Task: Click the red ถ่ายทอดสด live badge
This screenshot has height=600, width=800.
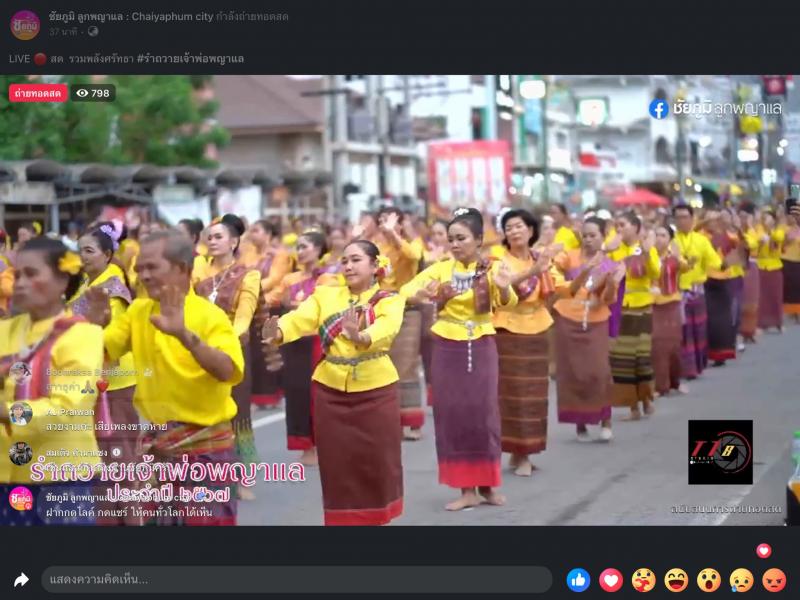Action: (38, 93)
